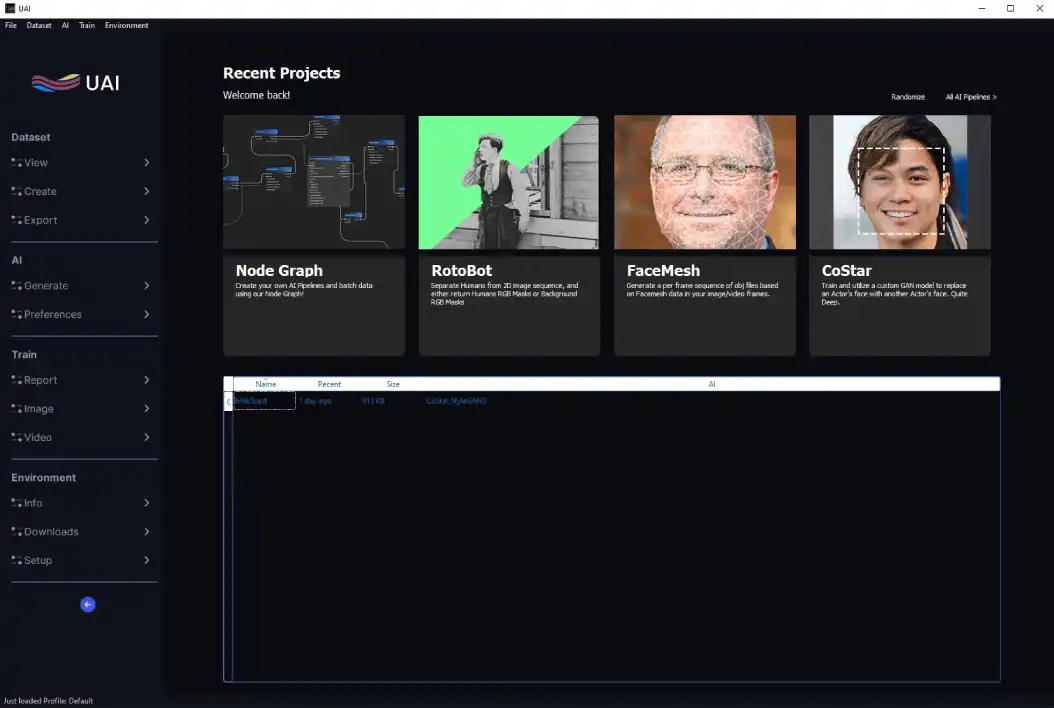Viewport: 1054px width, 708px height.
Task: Expand the Info chevron under Environment
Action: [146, 503]
